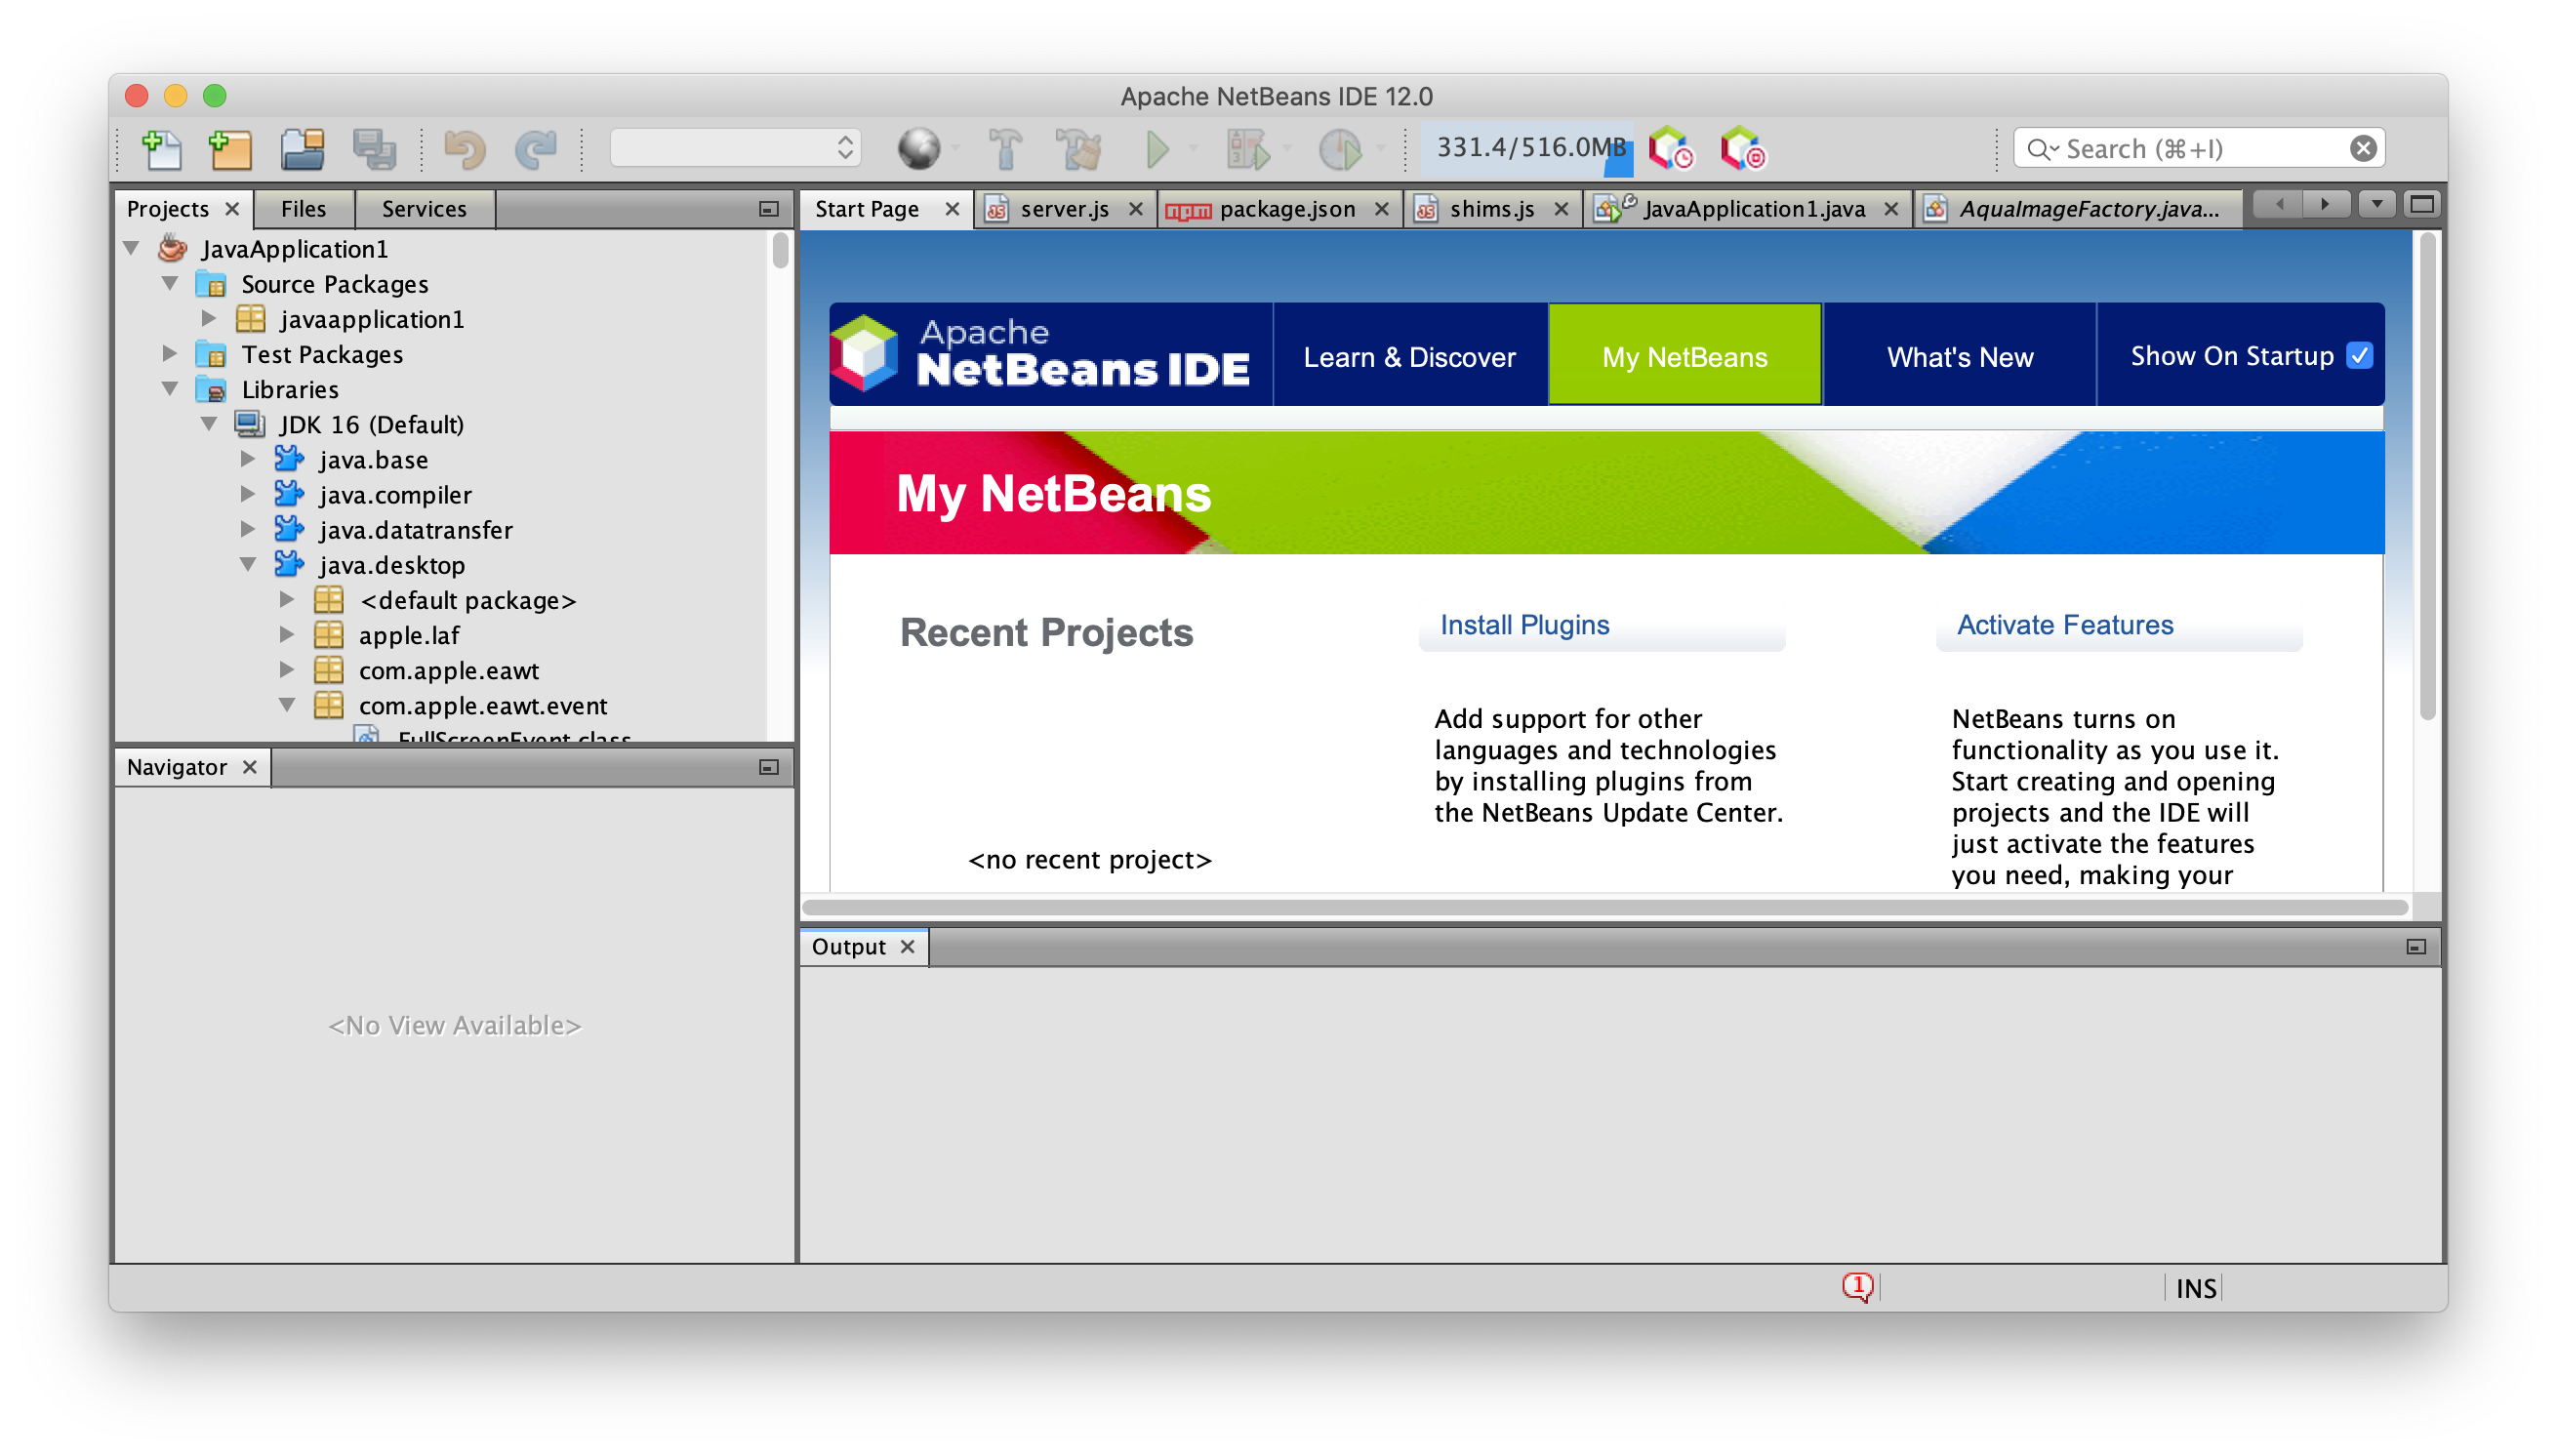Click the New File toolbar icon
Screen dimensions: 2557x1456
click(162, 149)
